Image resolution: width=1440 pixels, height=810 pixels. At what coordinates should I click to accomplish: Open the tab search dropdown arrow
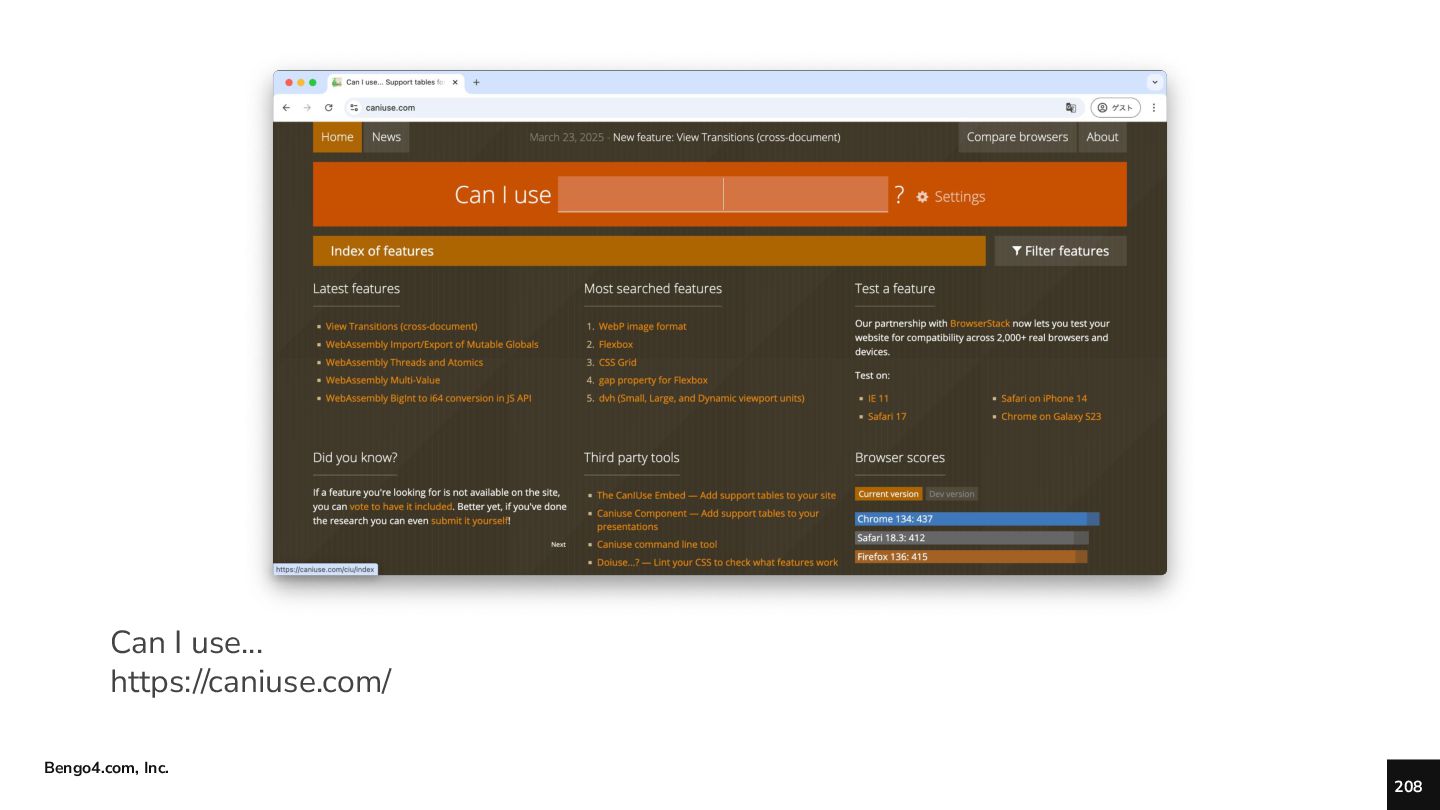point(1155,82)
